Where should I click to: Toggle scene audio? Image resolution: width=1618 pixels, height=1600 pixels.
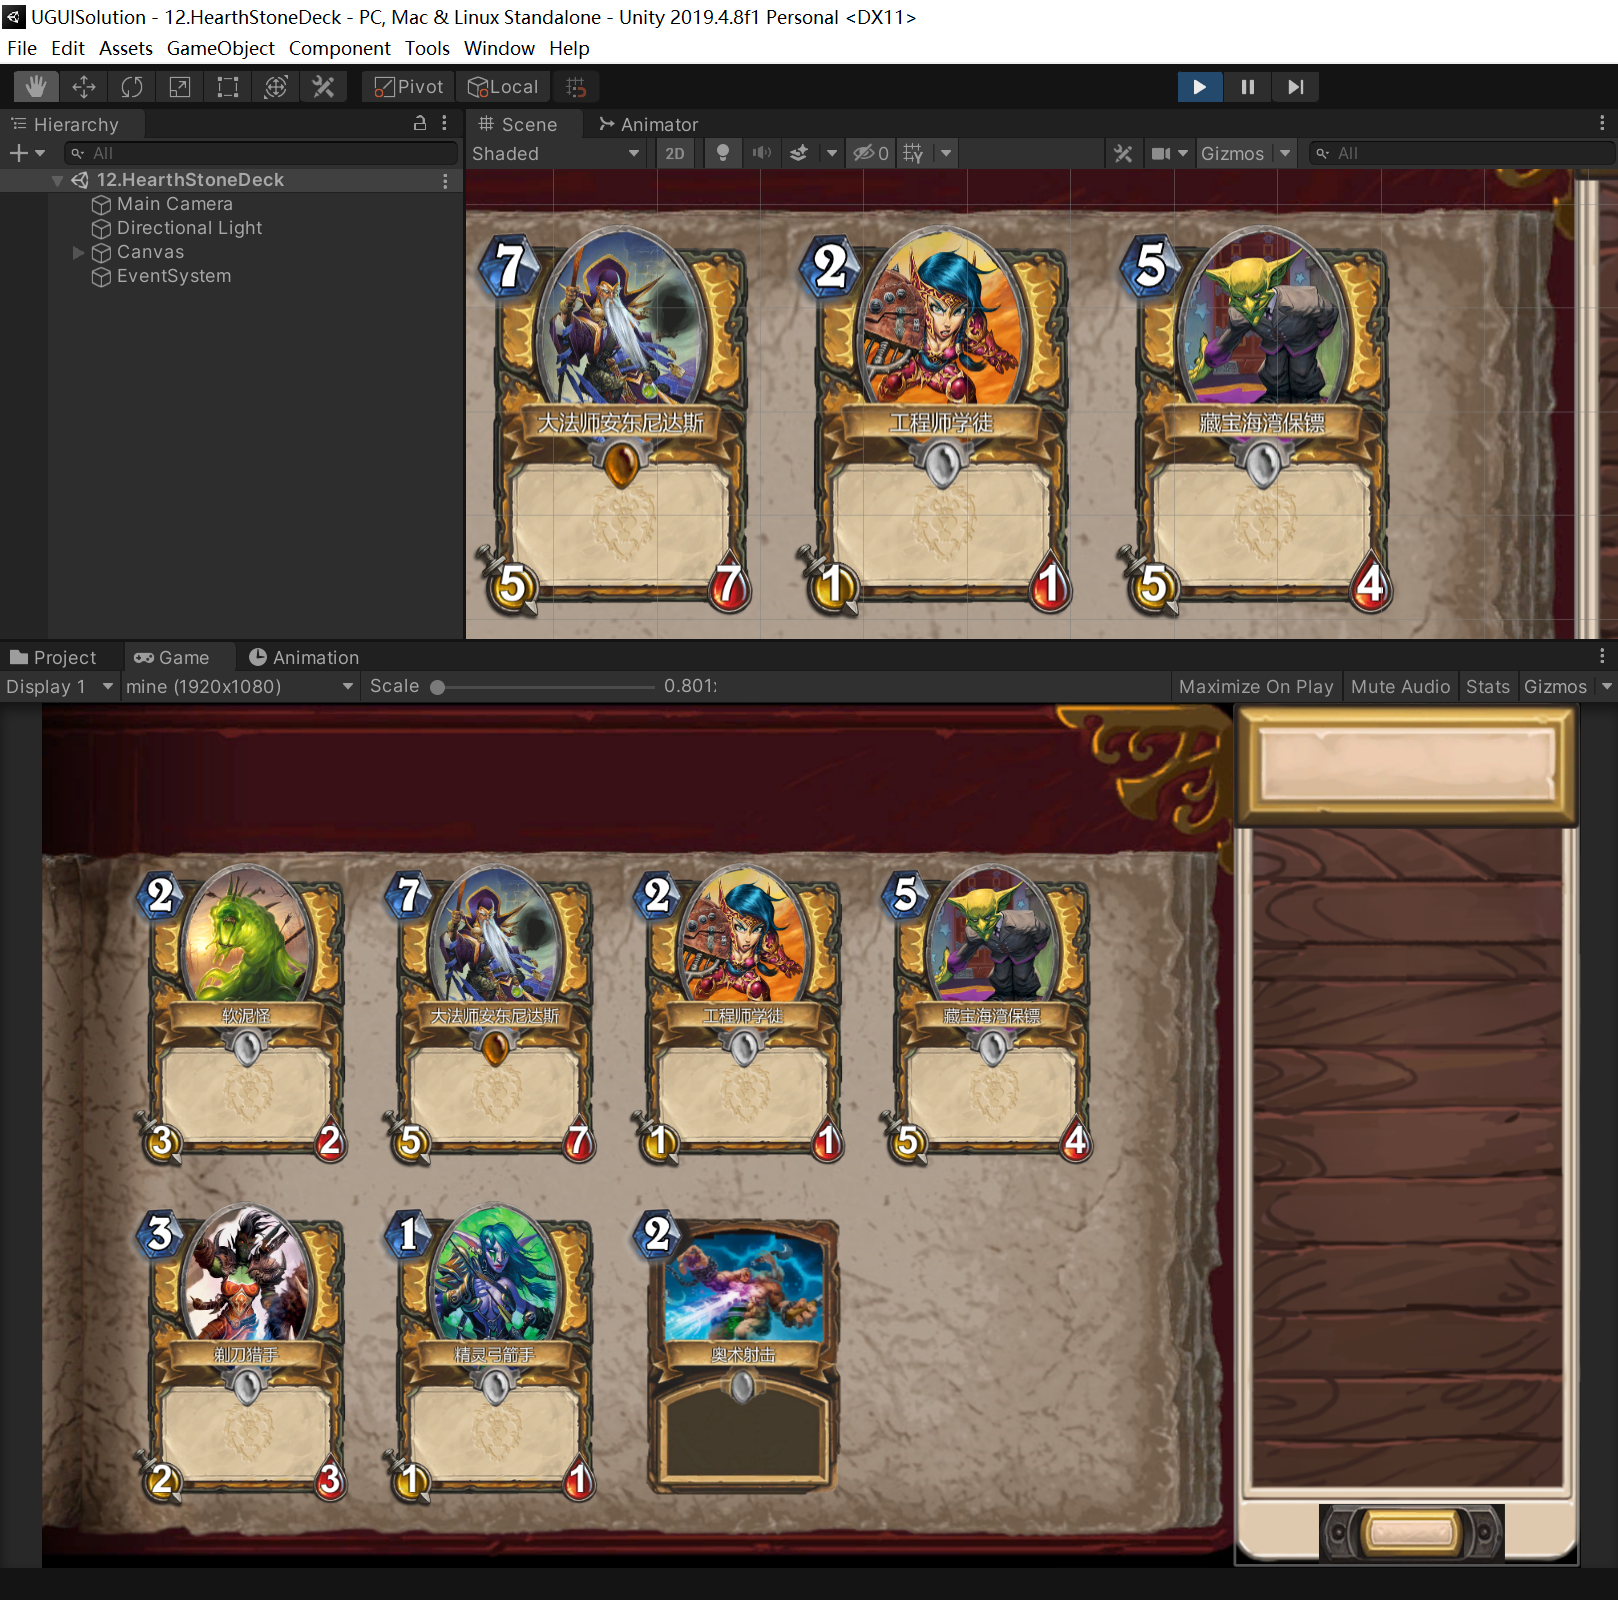pos(762,153)
